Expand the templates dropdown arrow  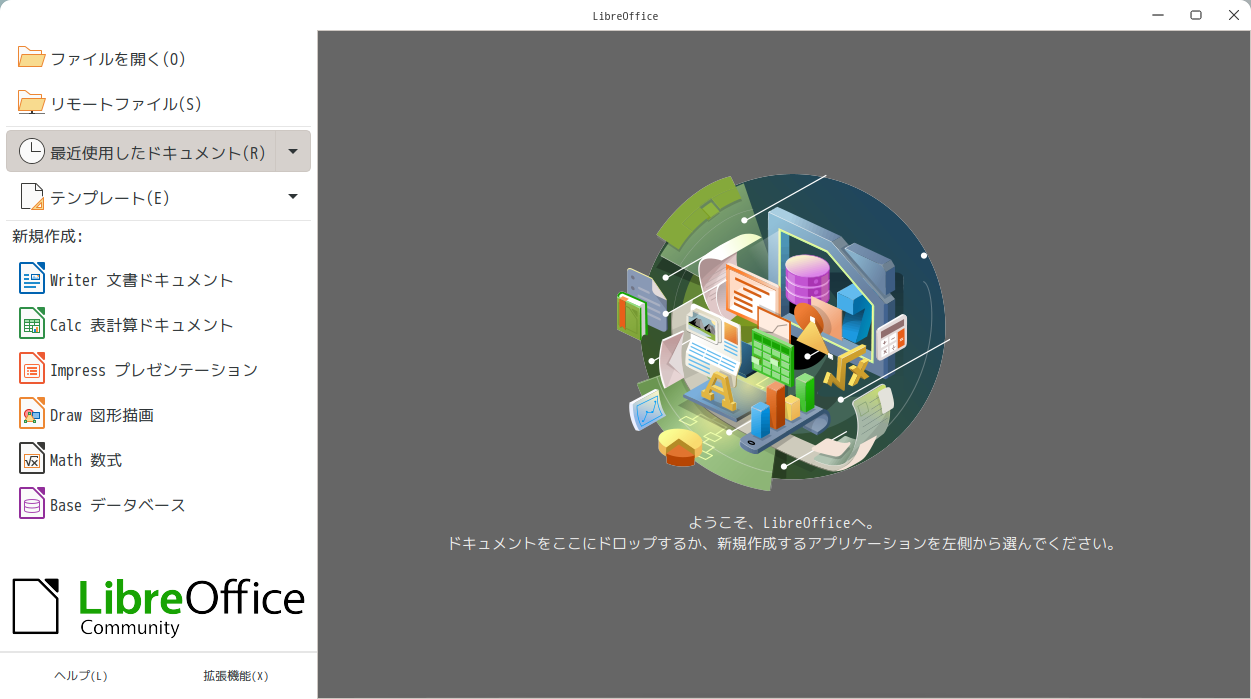pyautogui.click(x=293, y=197)
